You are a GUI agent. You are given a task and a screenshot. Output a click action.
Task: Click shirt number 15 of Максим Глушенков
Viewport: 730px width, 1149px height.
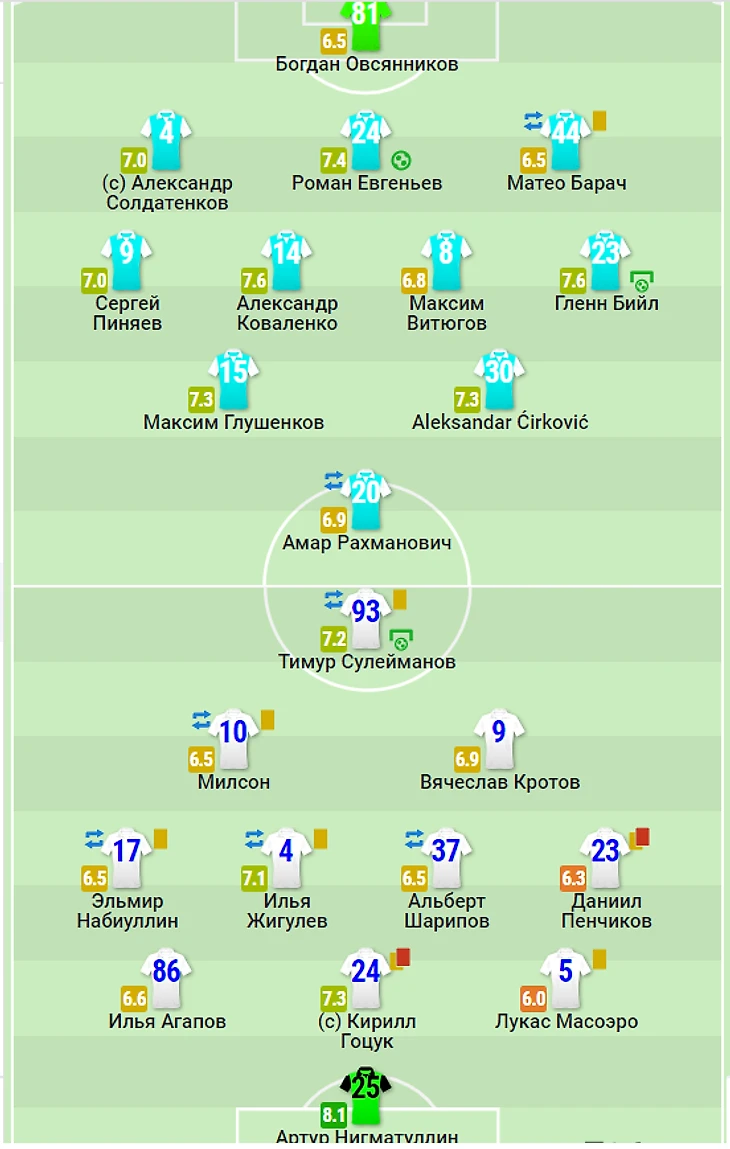(233, 372)
